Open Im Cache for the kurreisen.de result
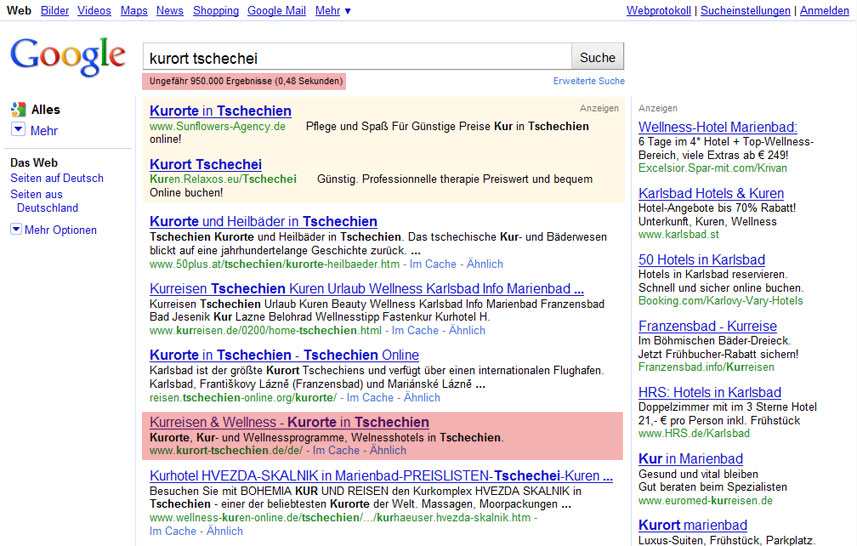 click(x=415, y=330)
